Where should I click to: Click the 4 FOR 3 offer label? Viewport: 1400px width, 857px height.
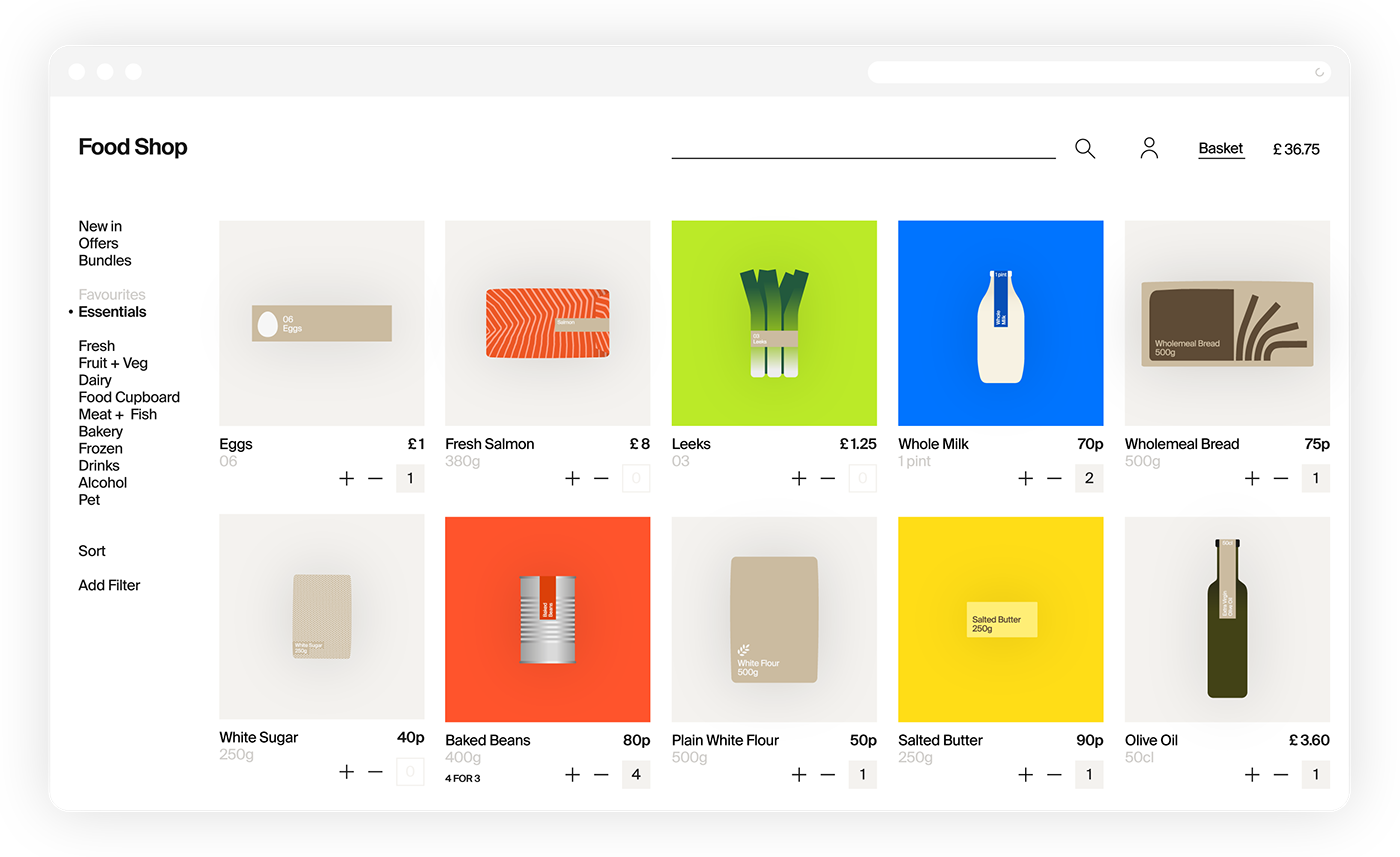[x=463, y=778]
